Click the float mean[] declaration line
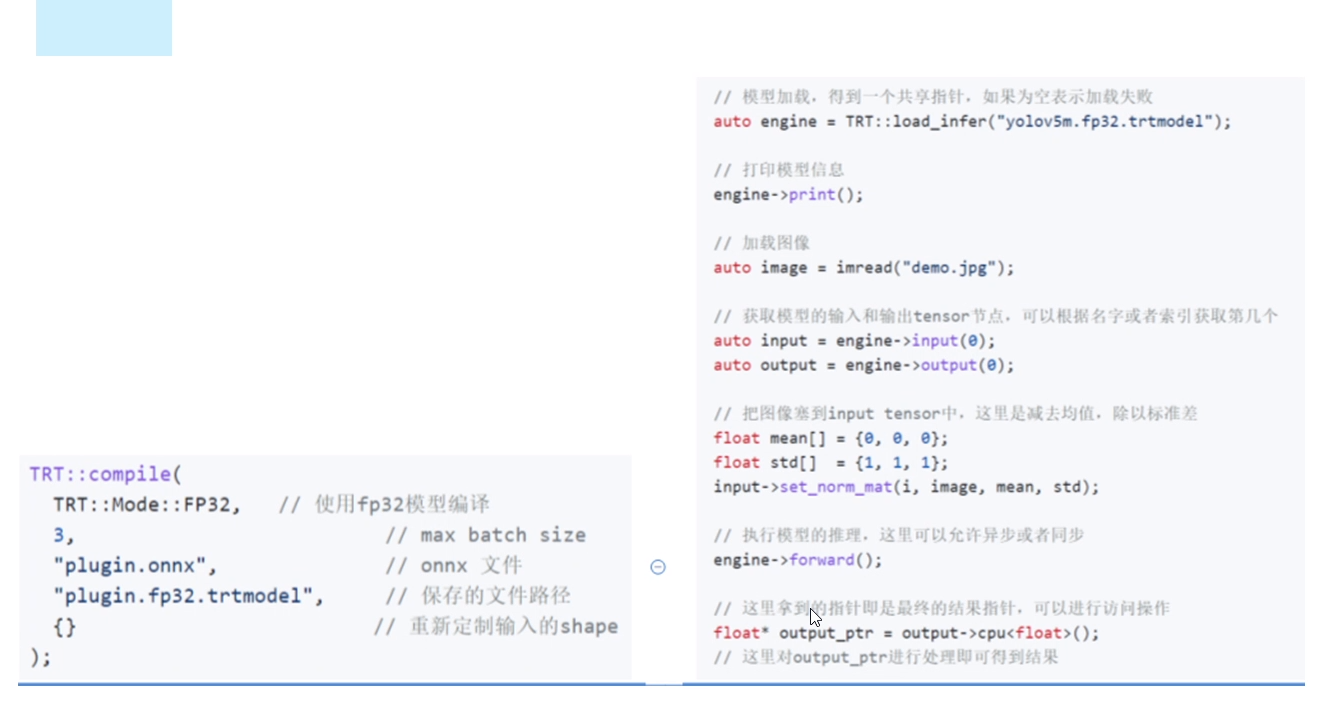Viewport: 1323px width, 703px height. (x=831, y=438)
